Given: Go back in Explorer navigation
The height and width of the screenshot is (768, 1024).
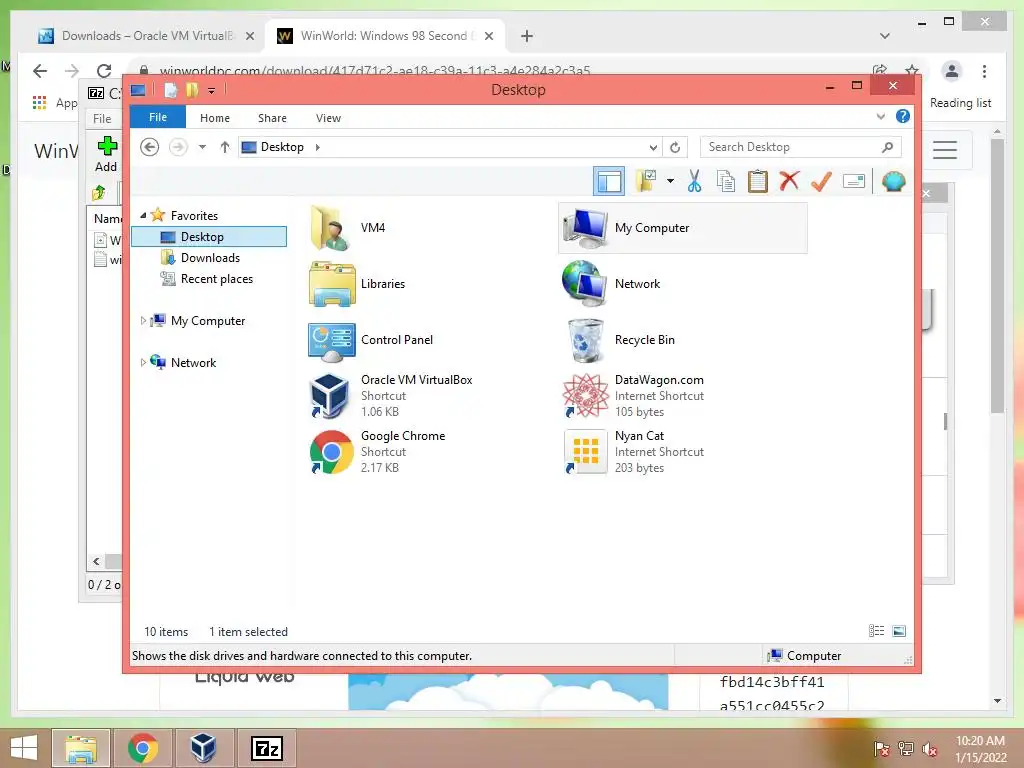Looking at the screenshot, I should tap(150, 147).
